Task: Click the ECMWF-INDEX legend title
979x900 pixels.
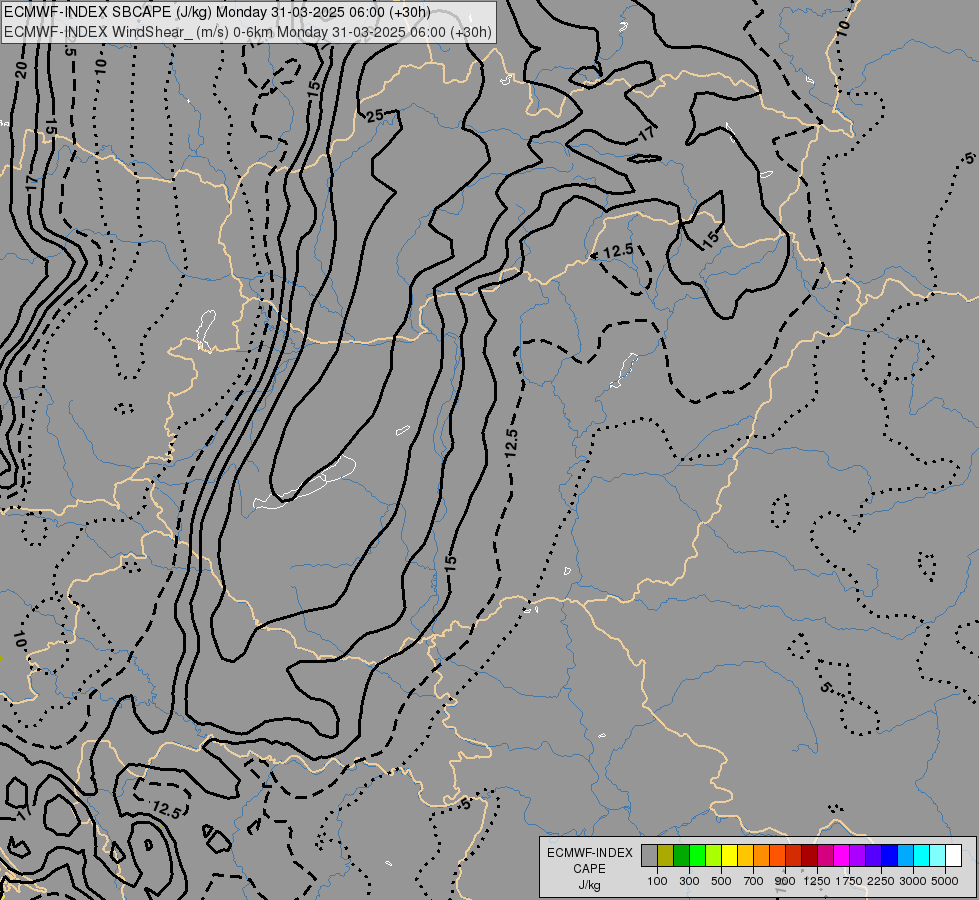Action: point(590,853)
